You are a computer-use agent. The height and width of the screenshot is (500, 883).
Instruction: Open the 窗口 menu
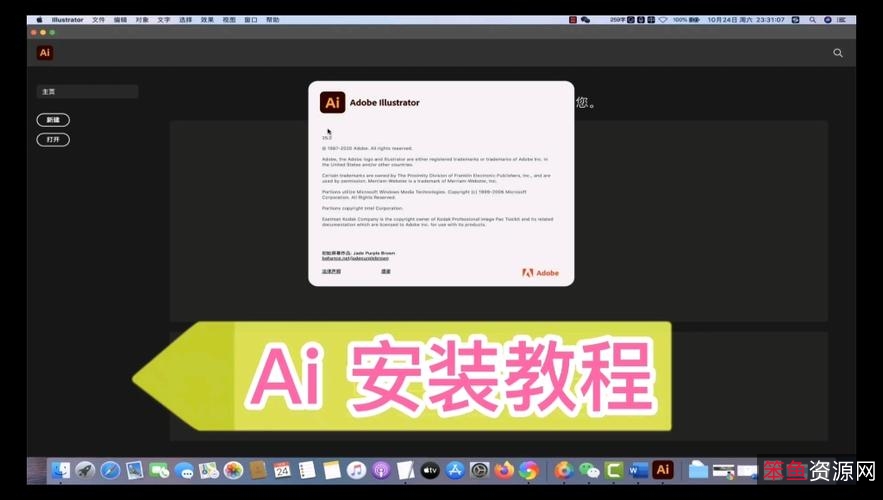[251, 20]
